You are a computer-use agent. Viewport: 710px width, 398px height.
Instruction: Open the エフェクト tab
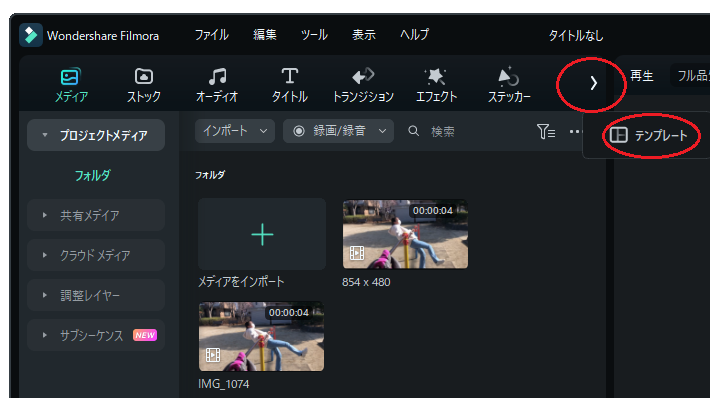coord(436,85)
